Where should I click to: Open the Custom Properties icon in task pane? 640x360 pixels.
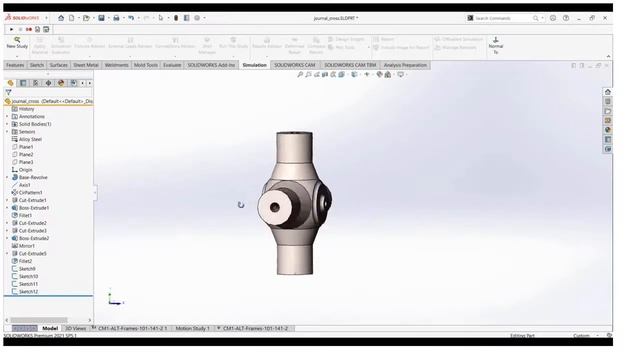(608, 140)
